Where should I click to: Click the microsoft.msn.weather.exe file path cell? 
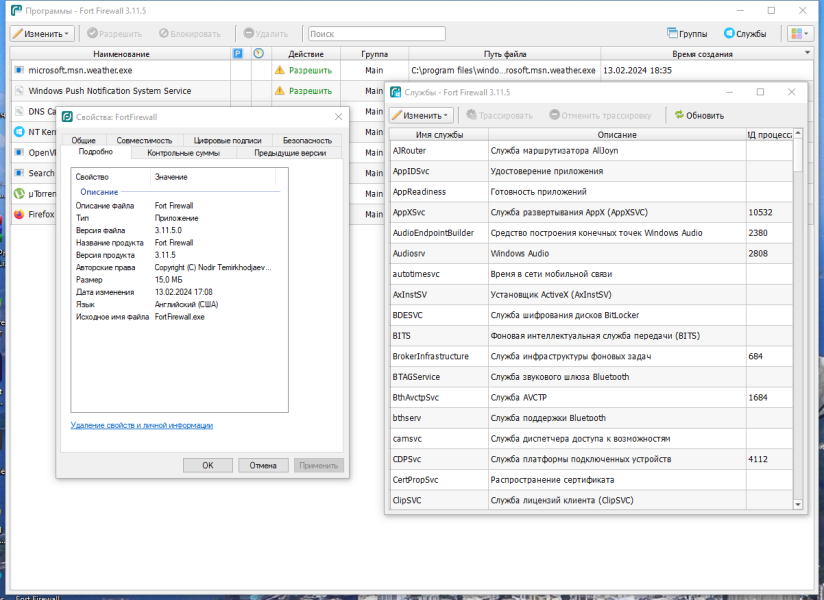coord(504,70)
